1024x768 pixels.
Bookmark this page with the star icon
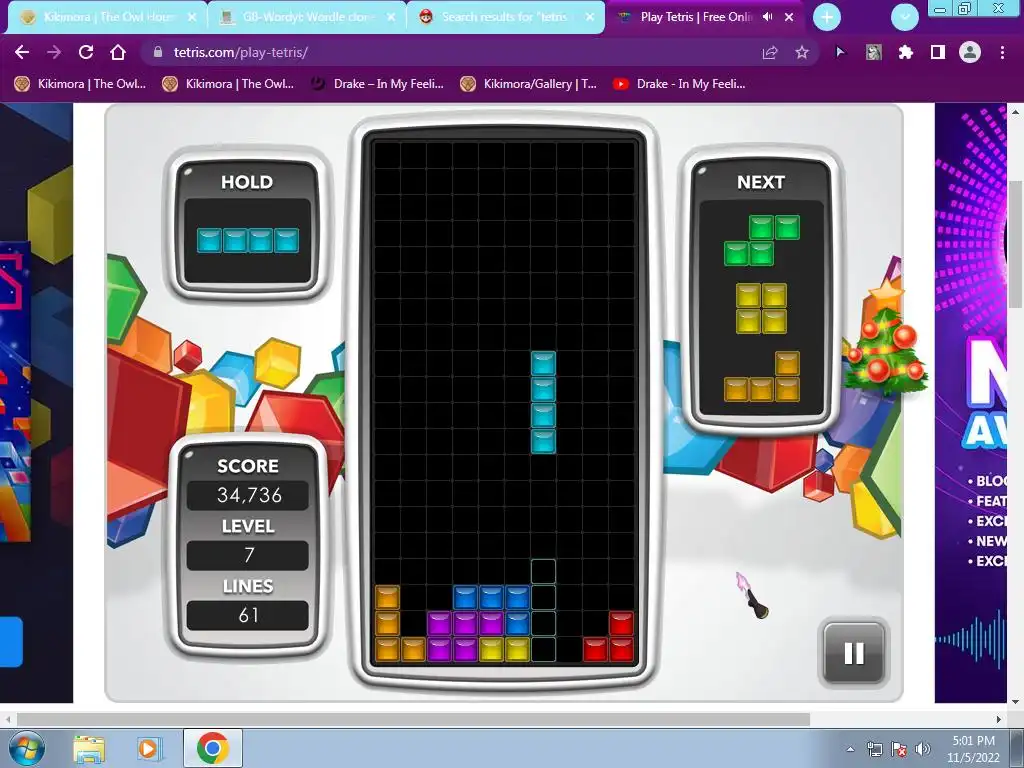tap(802, 52)
